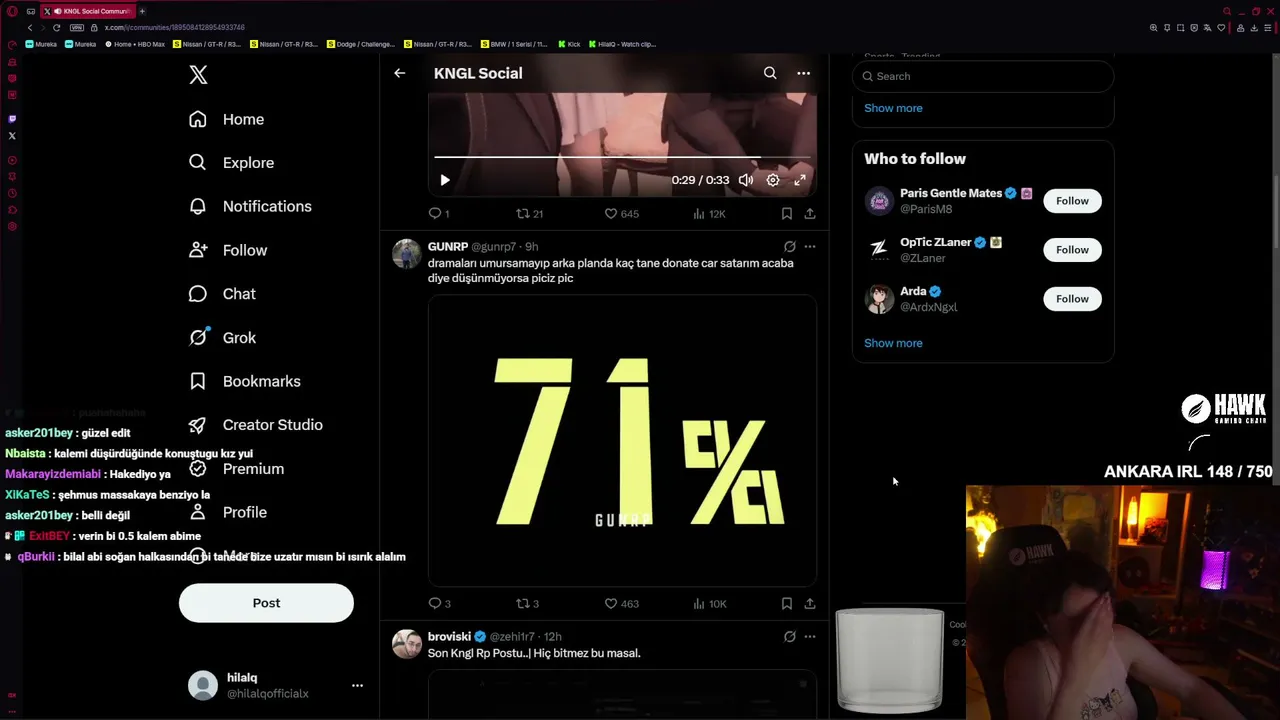This screenshot has height=720, width=1280.
Task: Bookmark the video post with 645 likes
Action: [x=787, y=214]
